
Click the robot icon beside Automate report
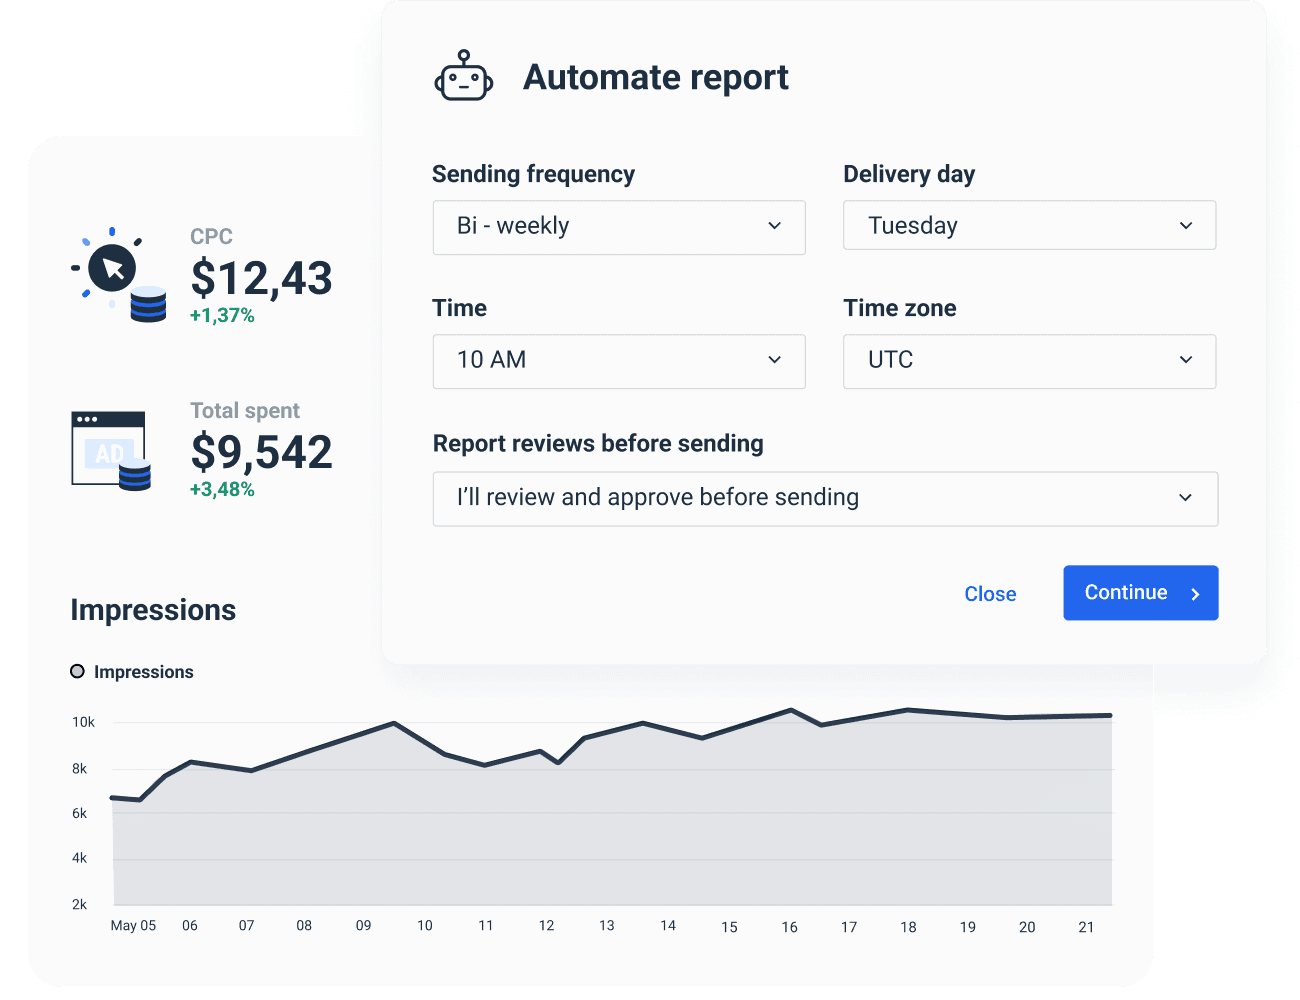tap(464, 77)
